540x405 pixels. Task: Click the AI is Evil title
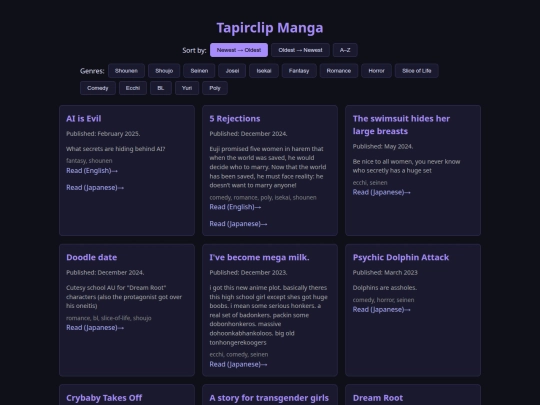[x=84, y=118]
